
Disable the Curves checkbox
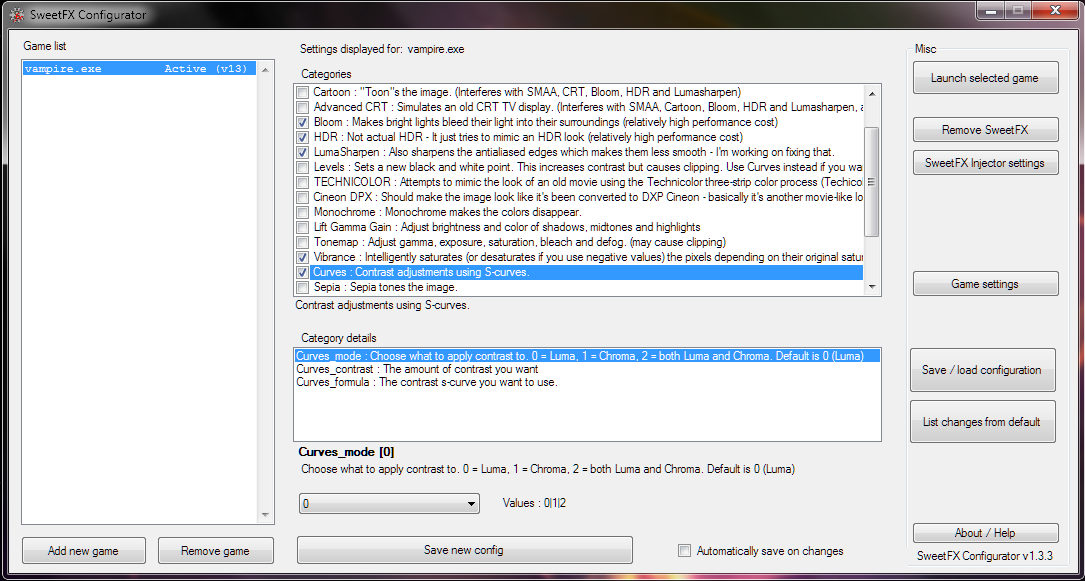coord(302,273)
